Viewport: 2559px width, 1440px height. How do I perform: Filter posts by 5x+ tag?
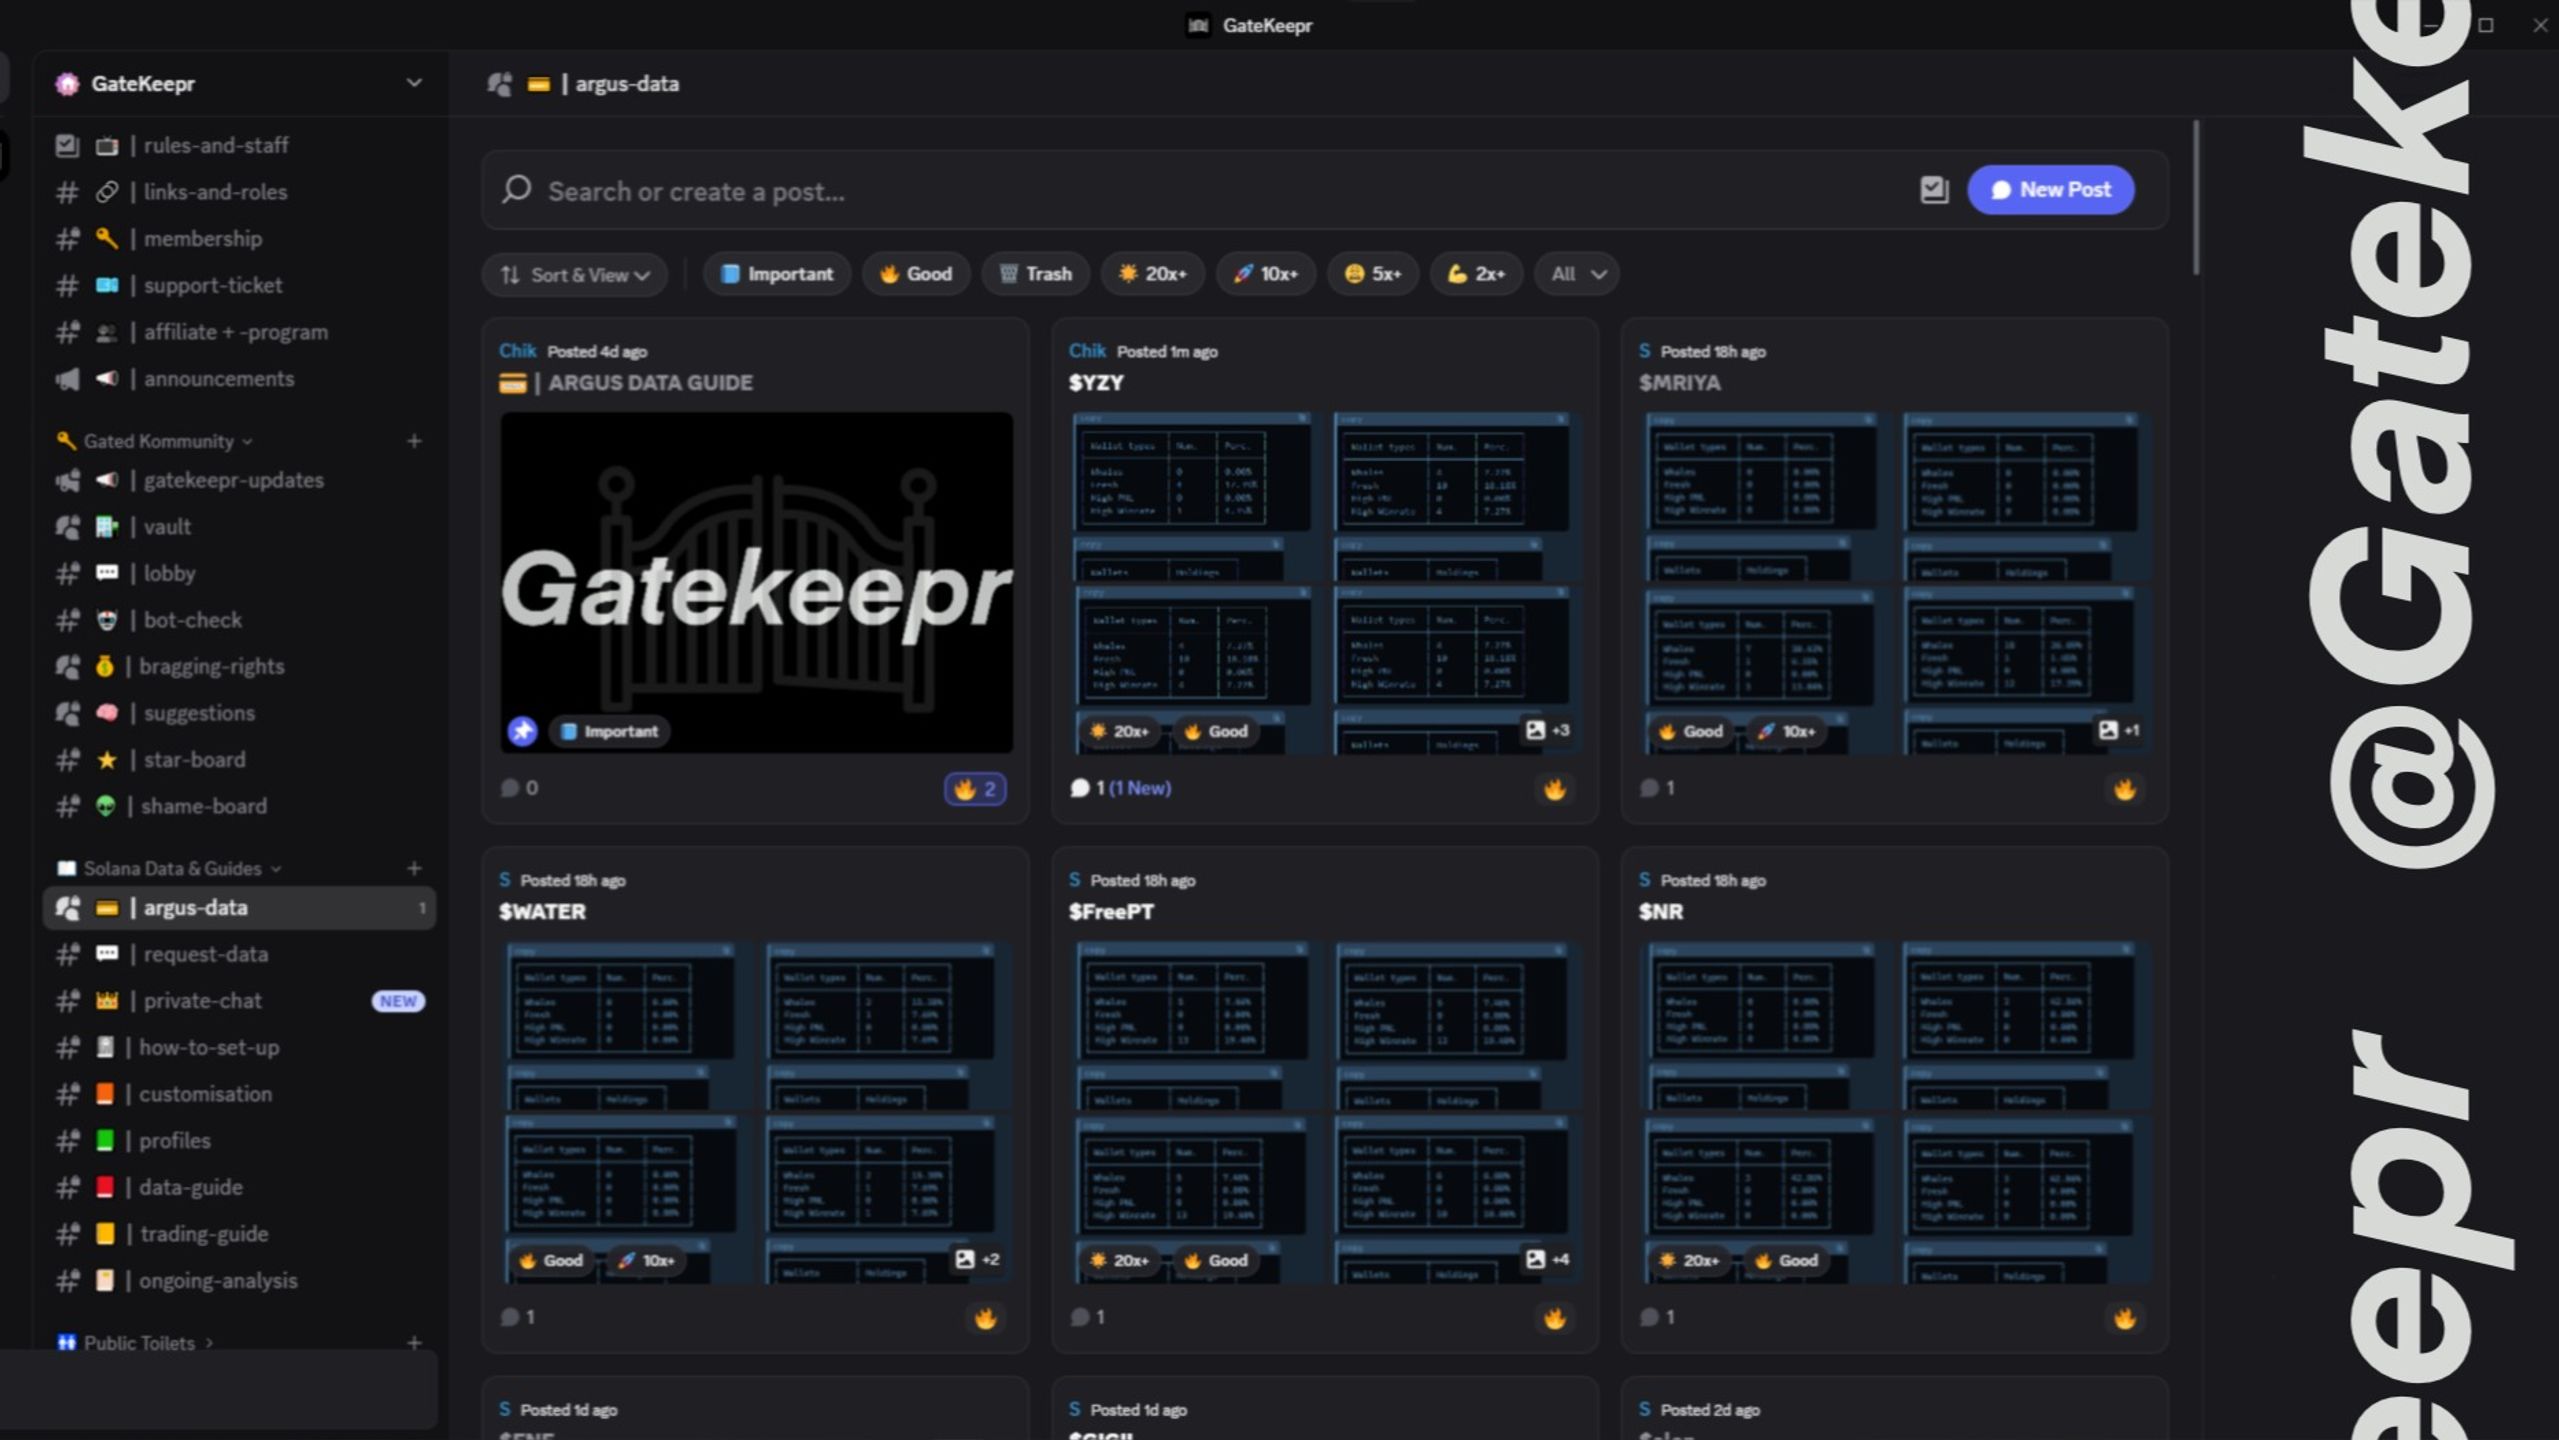pyautogui.click(x=1373, y=274)
